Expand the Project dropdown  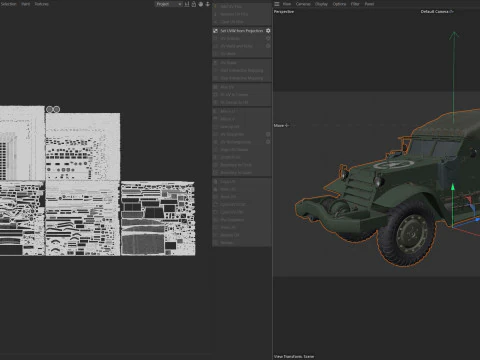click(169, 4)
